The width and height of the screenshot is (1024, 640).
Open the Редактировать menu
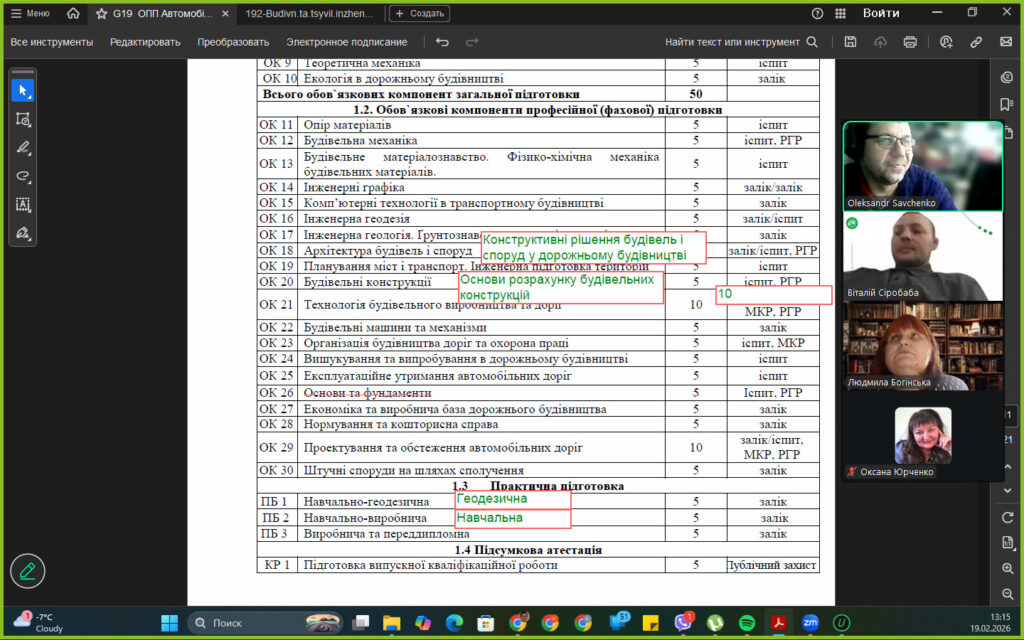pyautogui.click(x=145, y=42)
